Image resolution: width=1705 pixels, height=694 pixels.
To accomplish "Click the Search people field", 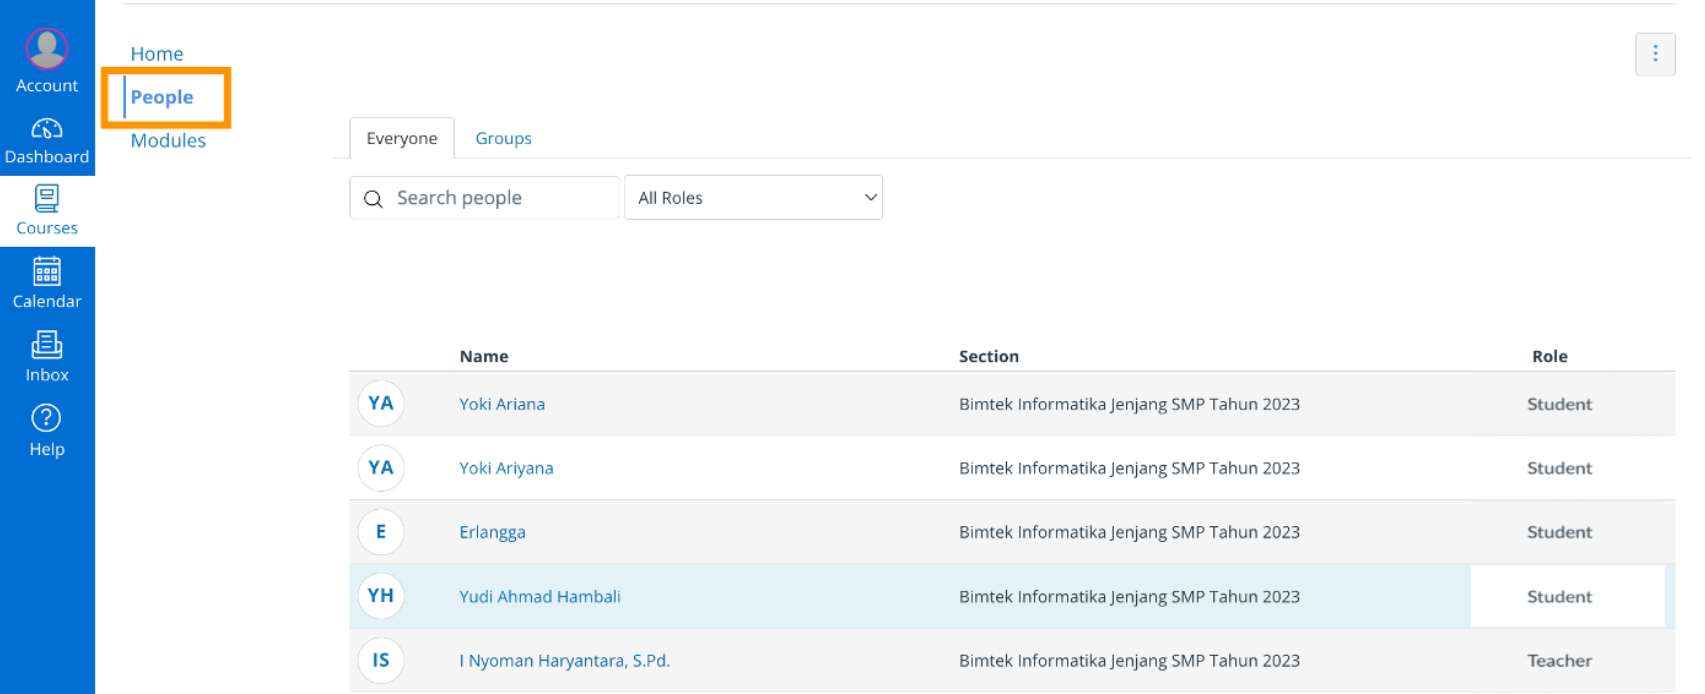I will click(484, 198).
